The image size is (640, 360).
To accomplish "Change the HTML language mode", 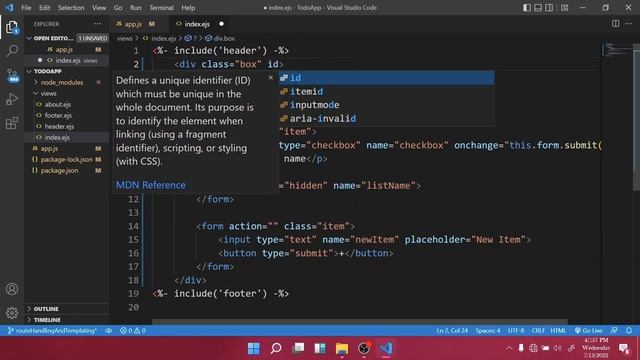I will [x=558, y=331].
